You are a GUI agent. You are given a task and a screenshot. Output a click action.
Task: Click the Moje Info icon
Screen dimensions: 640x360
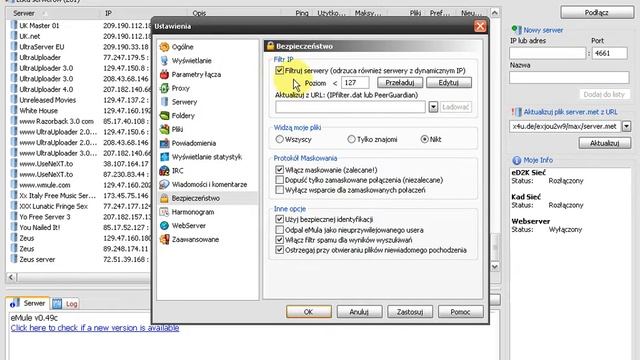517,160
